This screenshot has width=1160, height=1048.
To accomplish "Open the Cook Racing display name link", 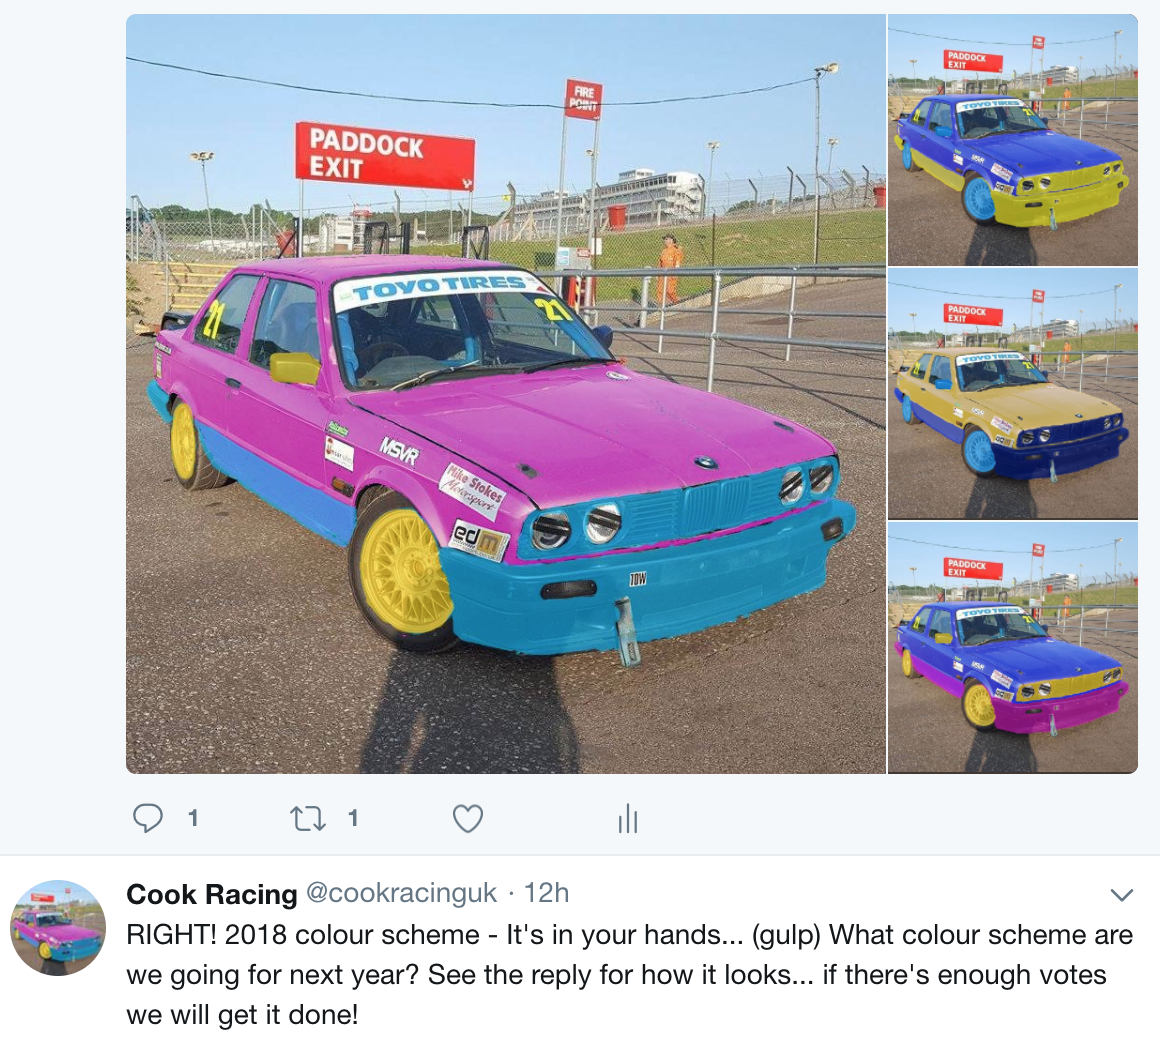I will (x=212, y=894).
